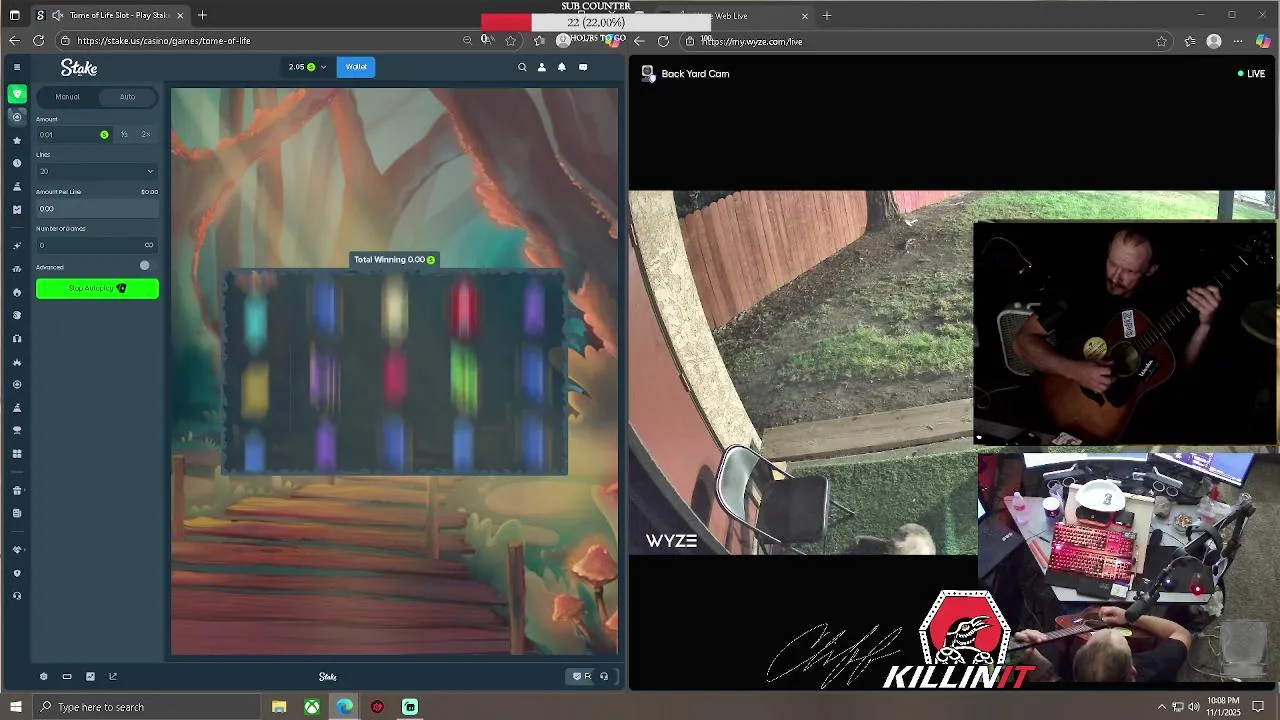This screenshot has width=1280, height=720.
Task: Show hidden system tray icons
Action: 1162,707
